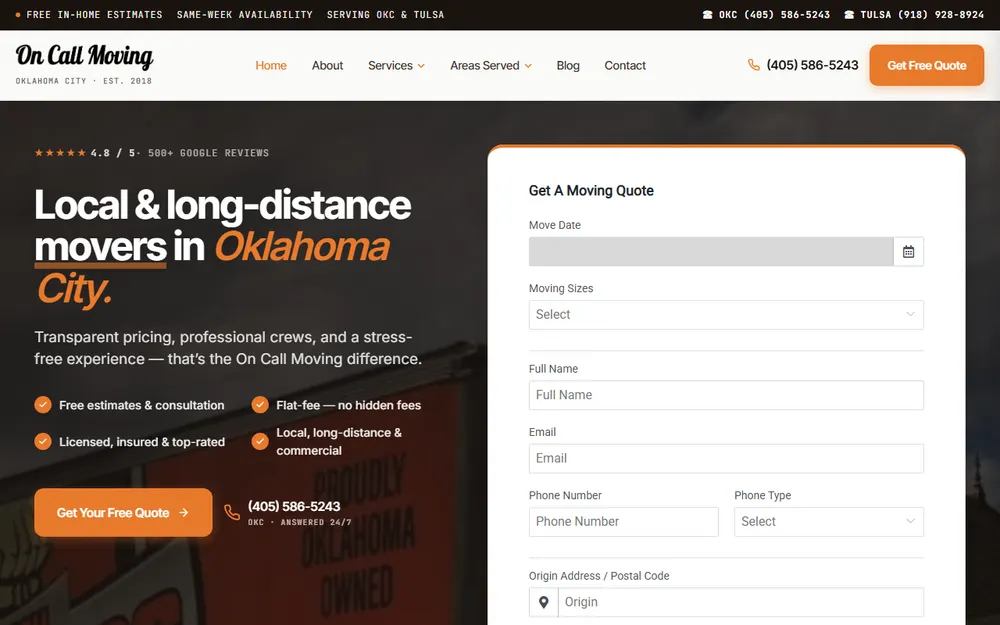Click the OKLAHOMA CITY · EST. 2018 tagline
The width and height of the screenshot is (1000, 625).
84,81
